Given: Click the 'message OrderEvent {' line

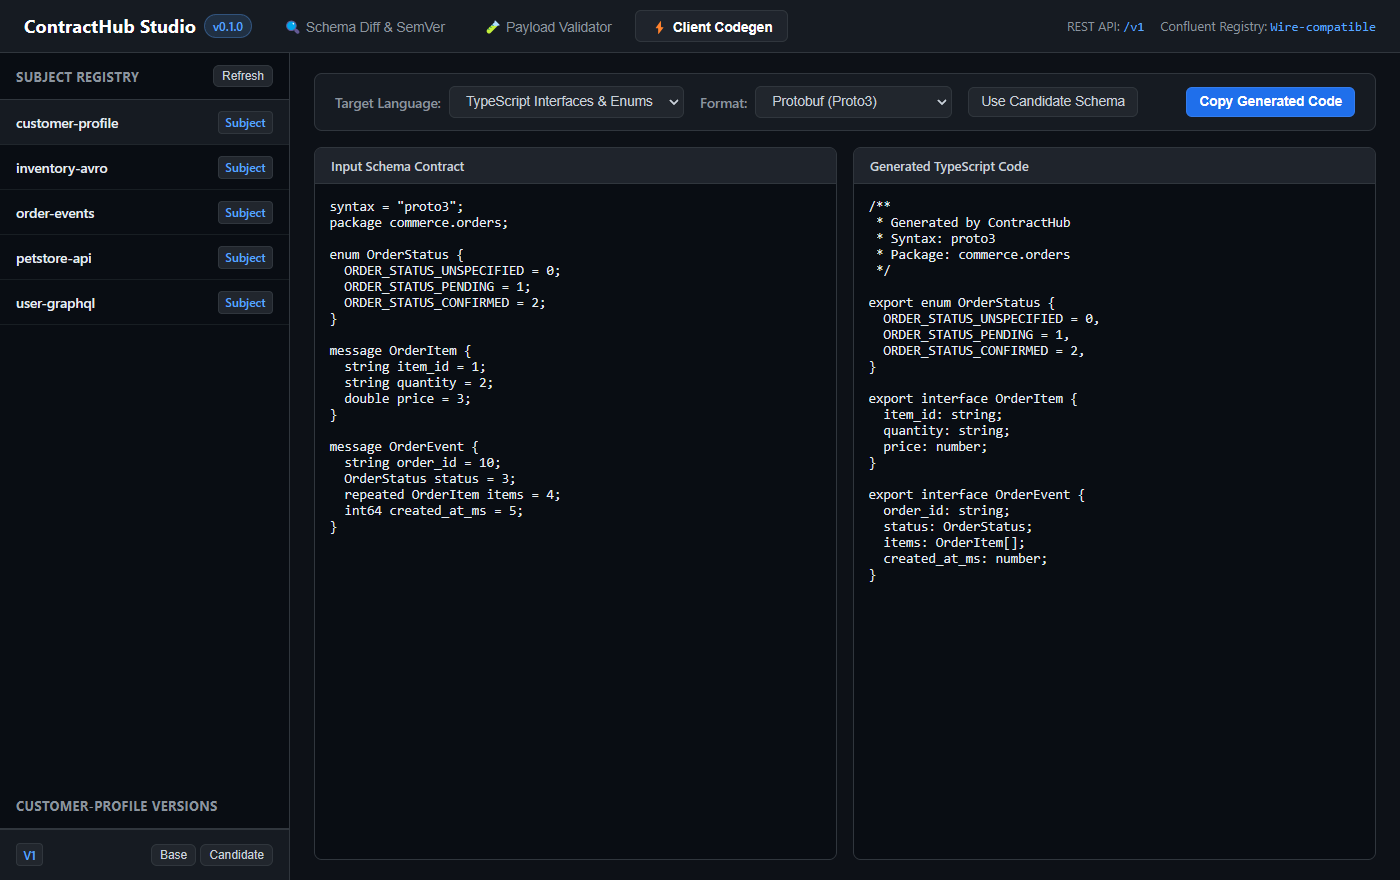Looking at the screenshot, I should pos(404,447).
